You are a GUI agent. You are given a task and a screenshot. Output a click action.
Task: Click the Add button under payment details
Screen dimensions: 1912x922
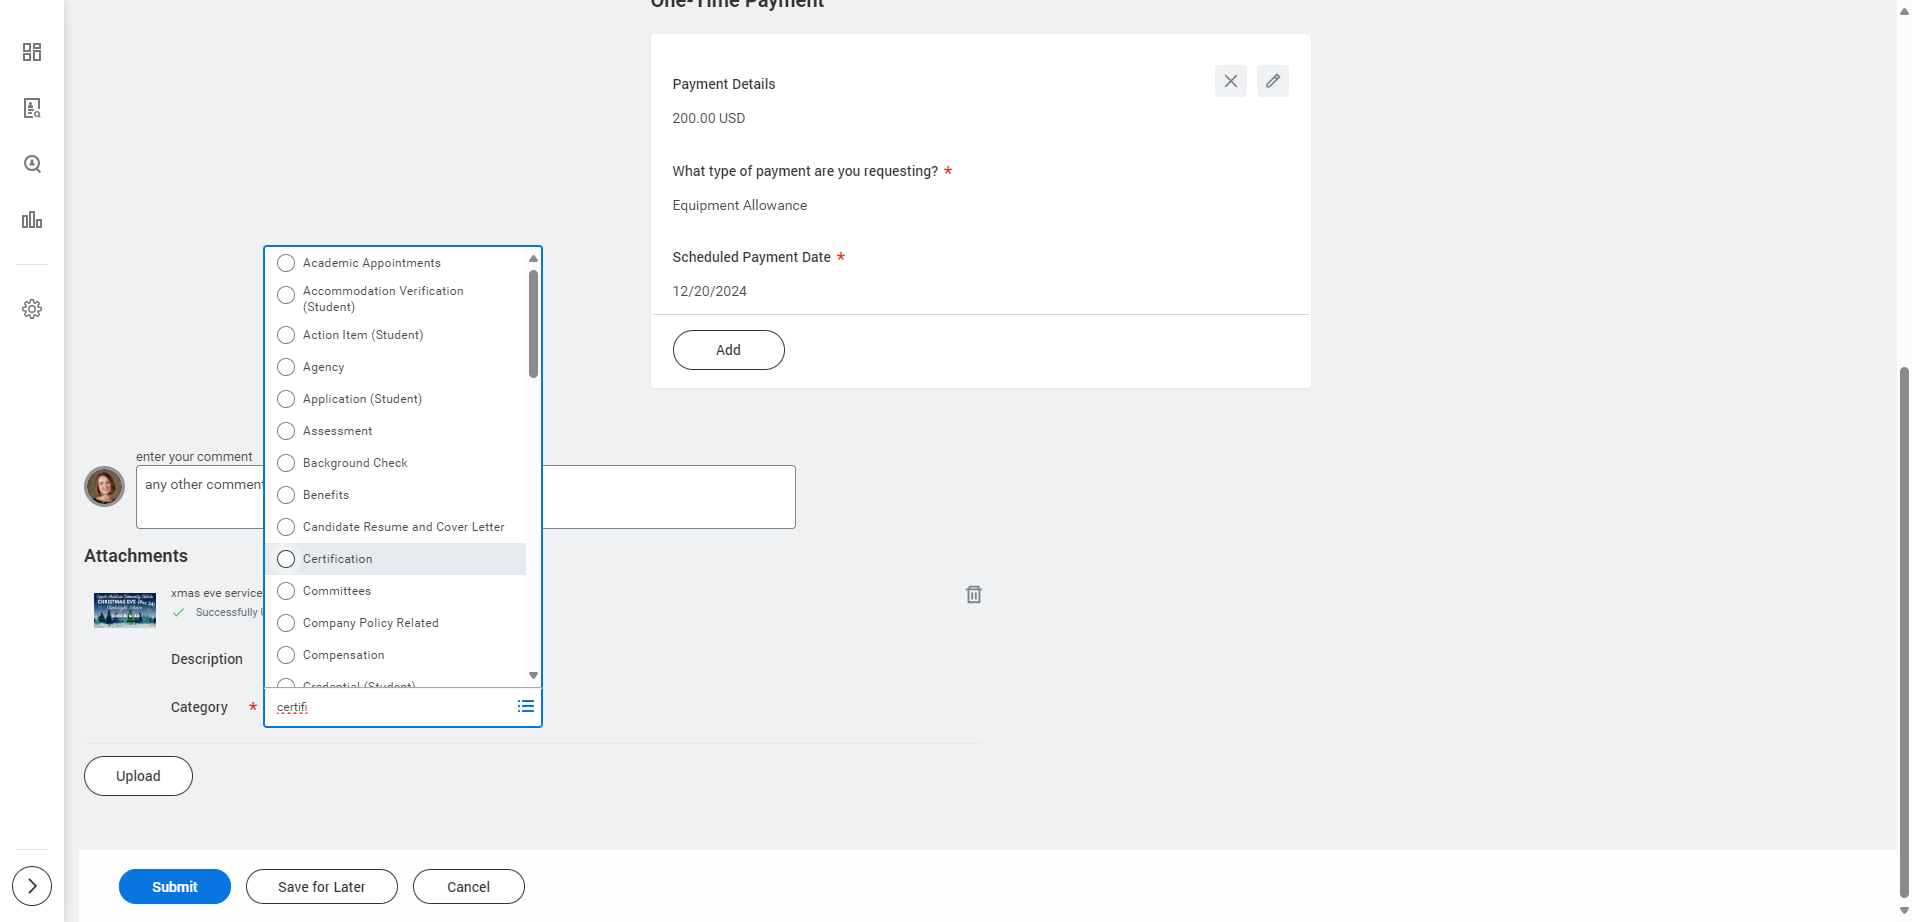click(x=728, y=350)
